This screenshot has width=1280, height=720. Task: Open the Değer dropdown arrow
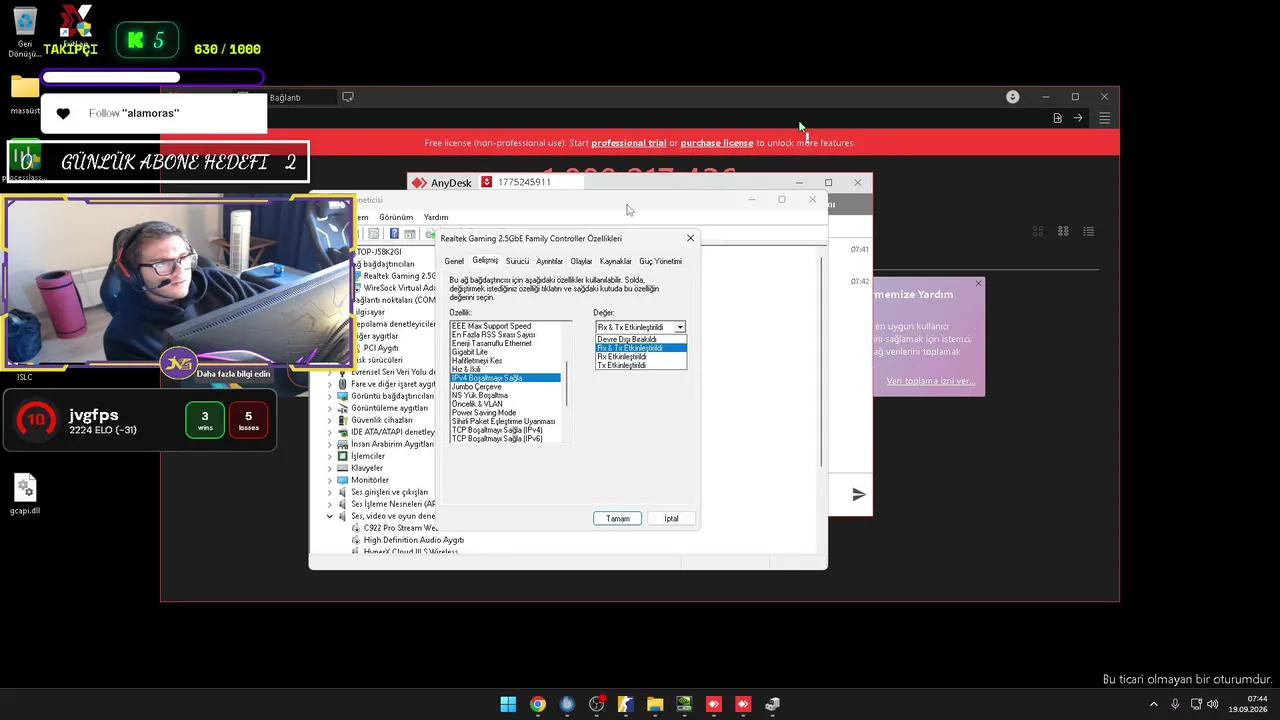(680, 327)
